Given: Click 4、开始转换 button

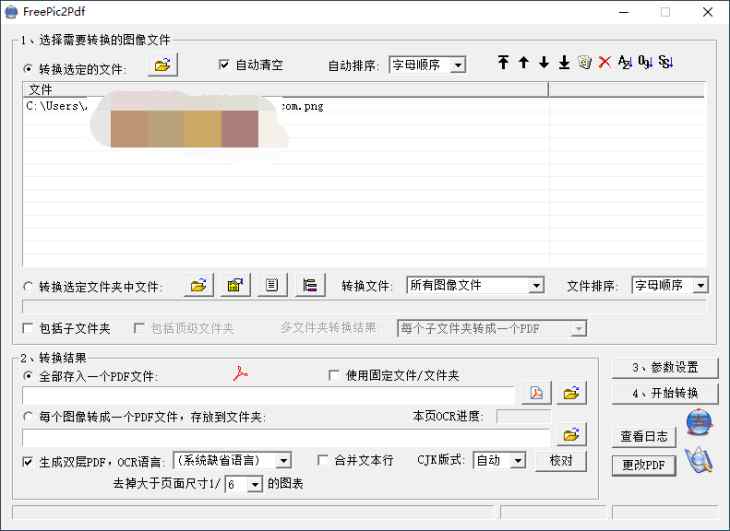Looking at the screenshot, I should 665,393.
